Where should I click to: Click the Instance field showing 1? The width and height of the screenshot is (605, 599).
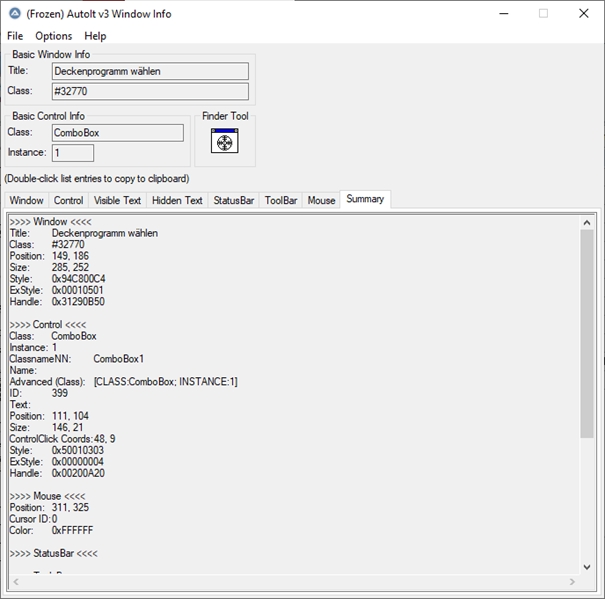(x=73, y=153)
